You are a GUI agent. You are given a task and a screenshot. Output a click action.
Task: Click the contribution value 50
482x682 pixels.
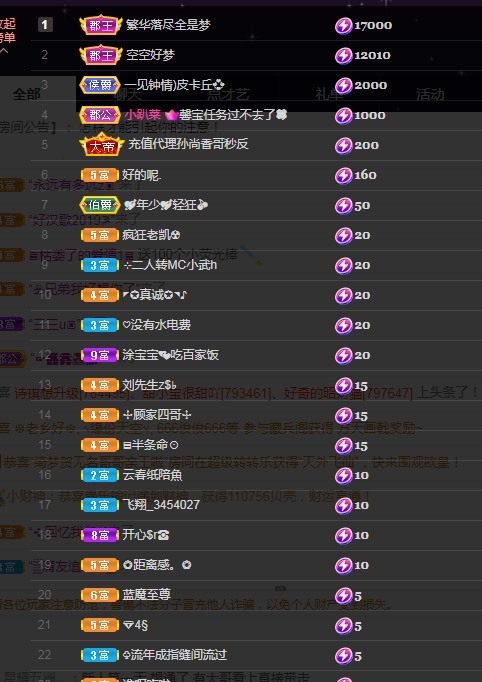tap(362, 206)
